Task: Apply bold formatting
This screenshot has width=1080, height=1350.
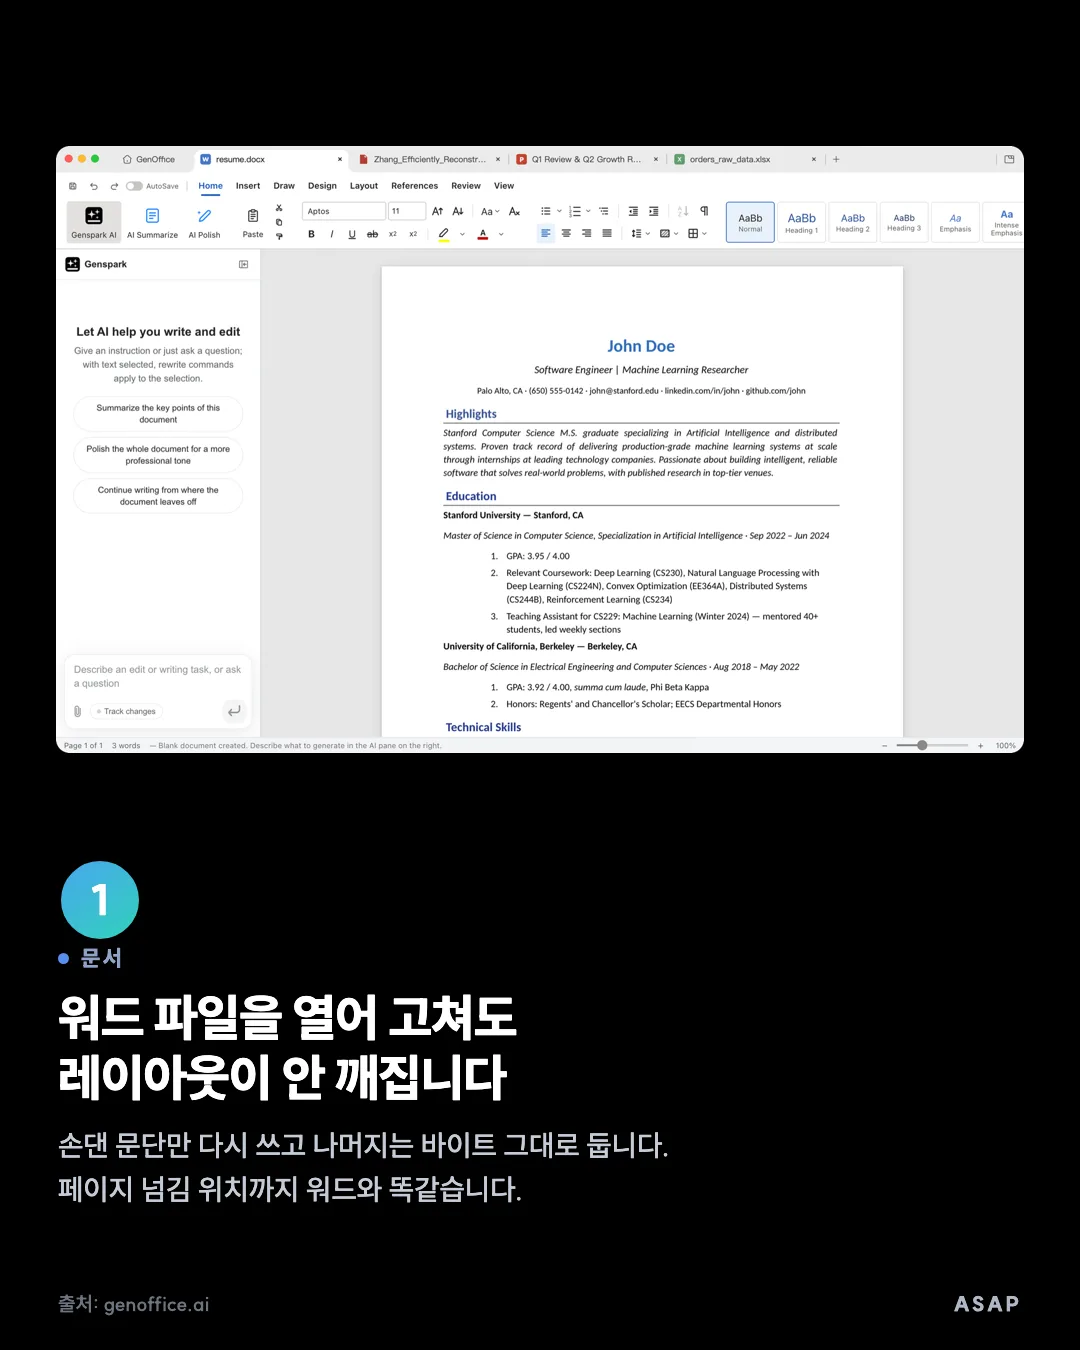Action: tap(311, 234)
